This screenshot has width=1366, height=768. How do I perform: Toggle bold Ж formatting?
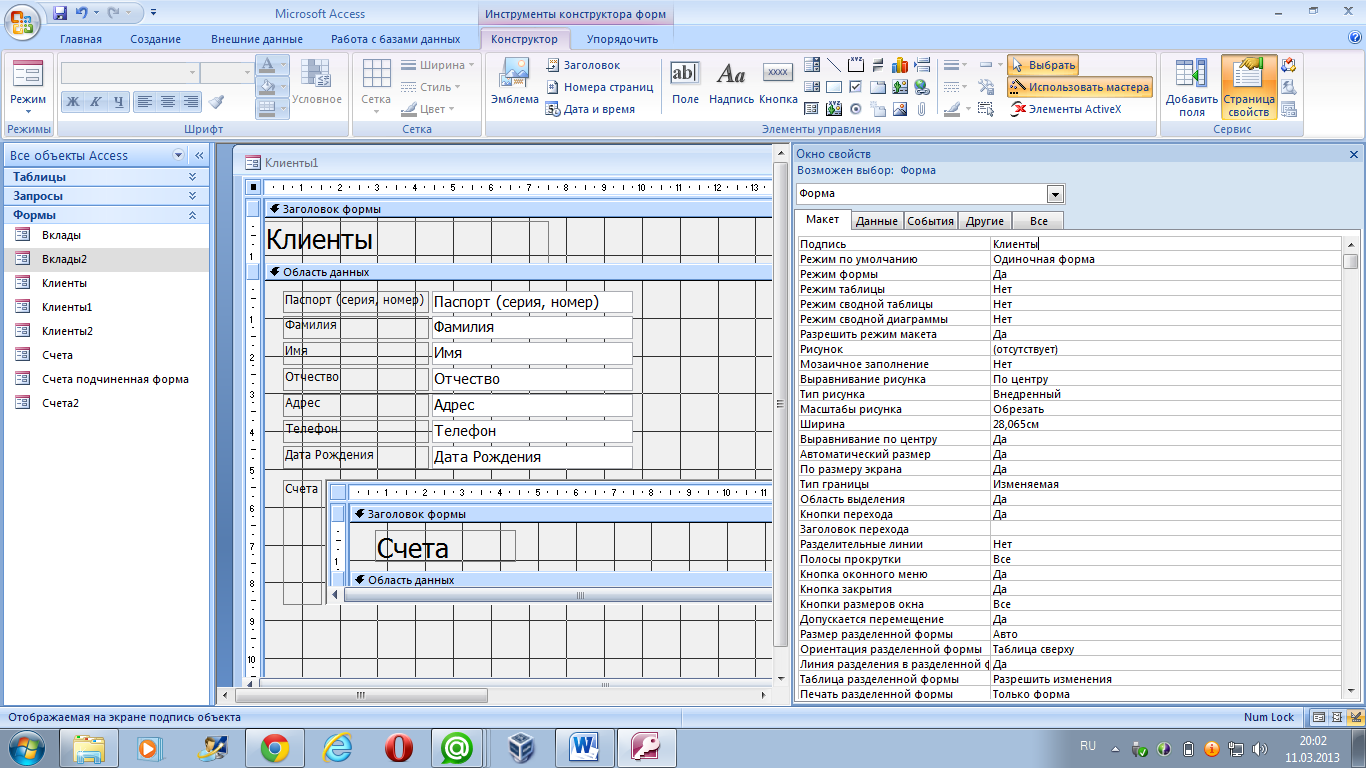point(73,102)
